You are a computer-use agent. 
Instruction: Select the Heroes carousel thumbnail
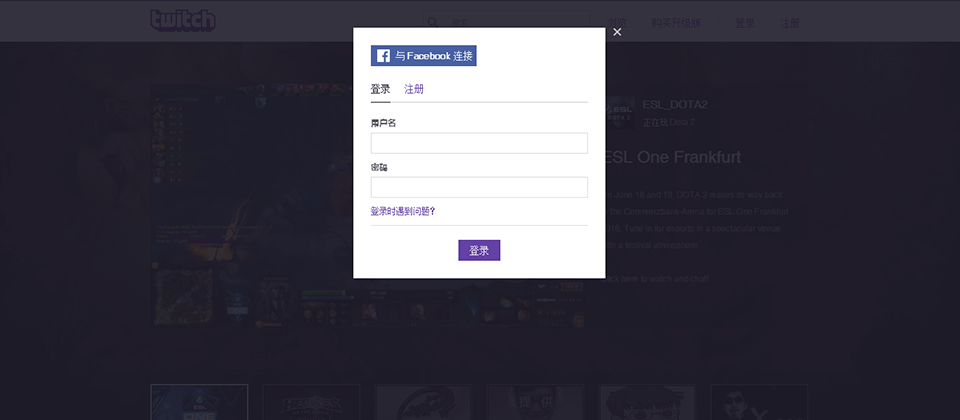[x=311, y=402]
